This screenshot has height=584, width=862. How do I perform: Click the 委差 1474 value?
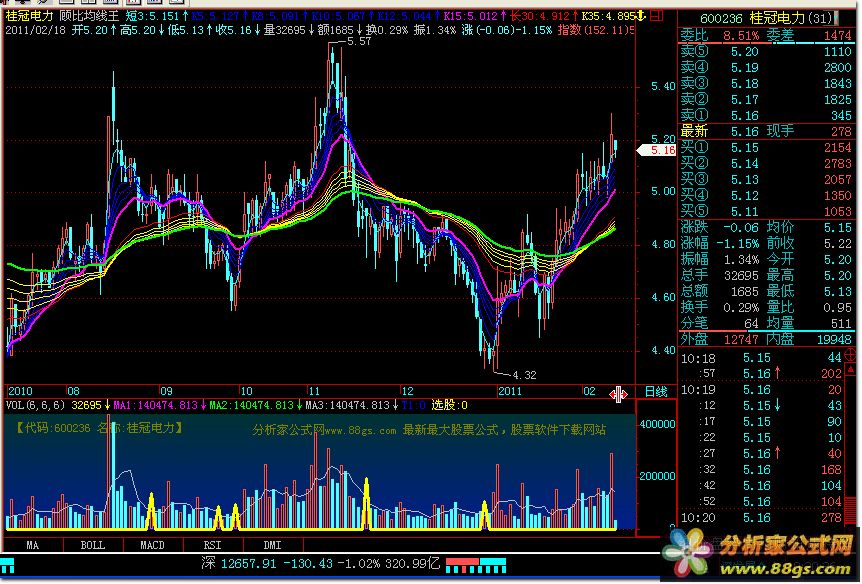tap(837, 36)
